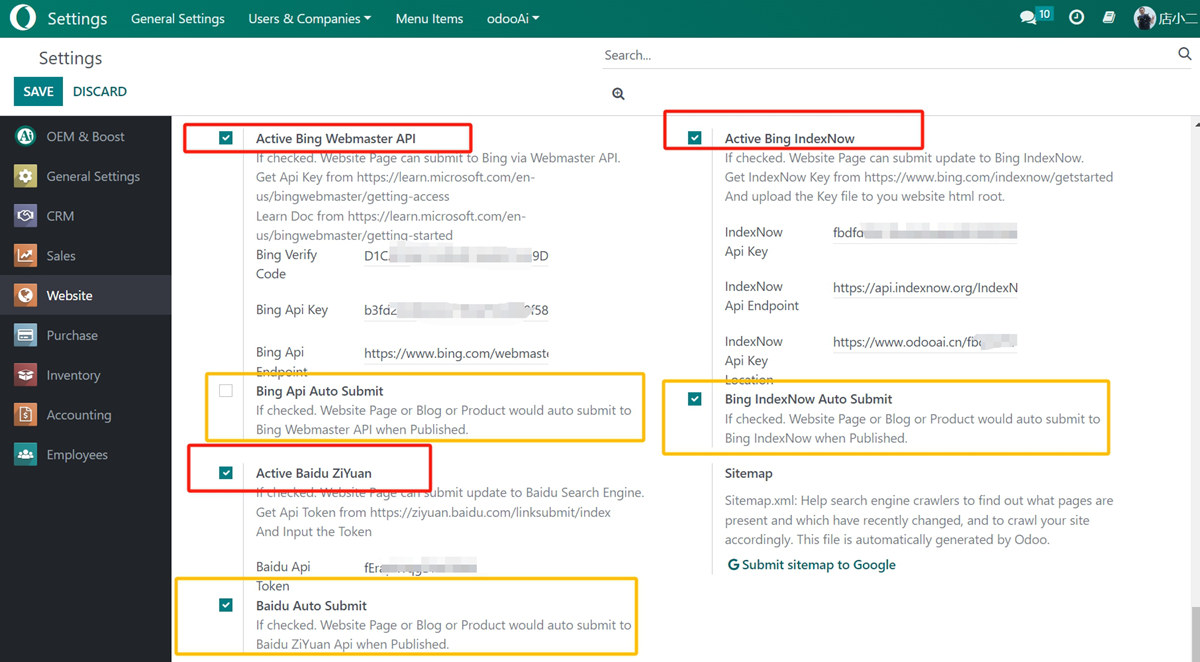Viewport: 1200px width, 662px height.
Task: Edit IndexNow Api Key Location field
Action: [x=925, y=342]
